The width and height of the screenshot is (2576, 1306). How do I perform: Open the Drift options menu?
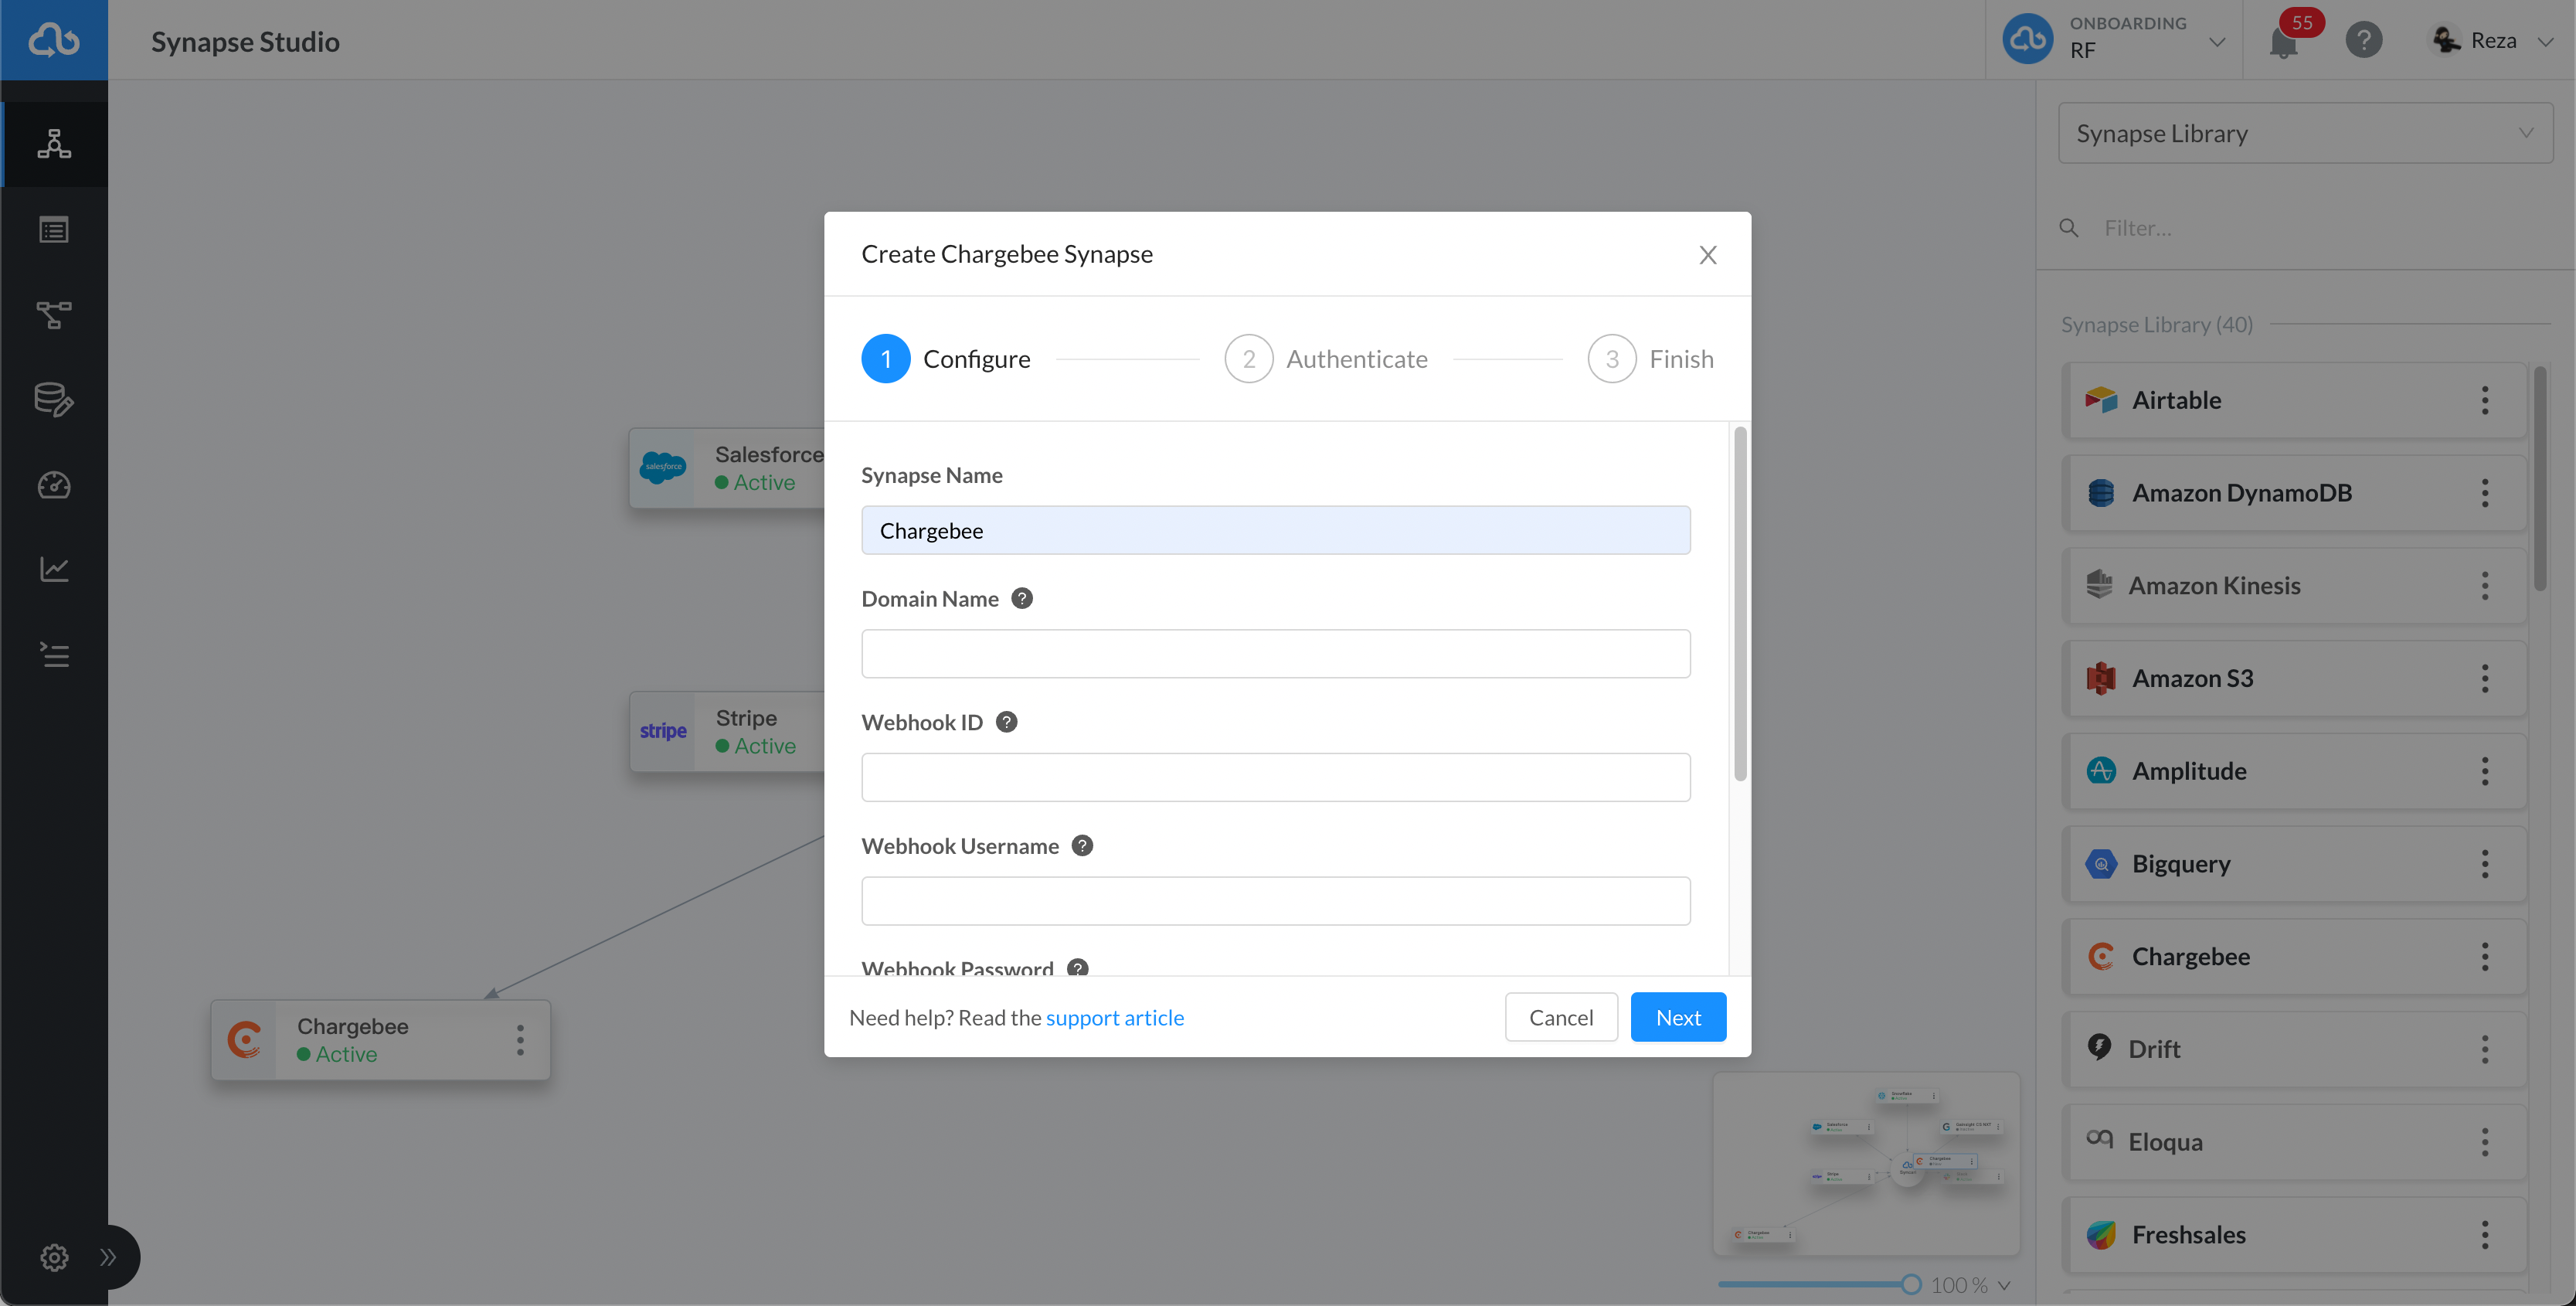(2485, 1049)
